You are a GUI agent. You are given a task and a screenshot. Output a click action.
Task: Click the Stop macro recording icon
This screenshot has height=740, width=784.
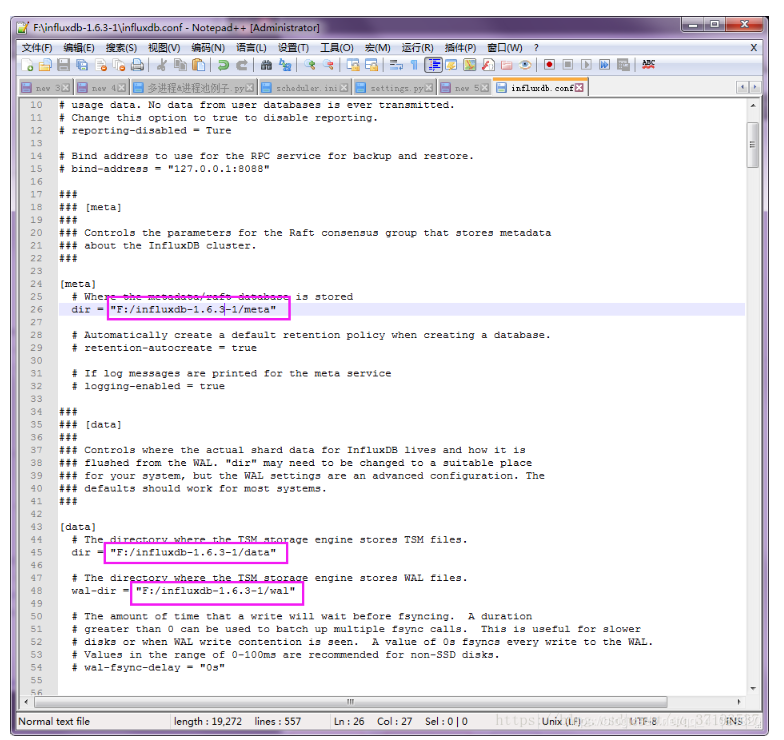point(568,65)
